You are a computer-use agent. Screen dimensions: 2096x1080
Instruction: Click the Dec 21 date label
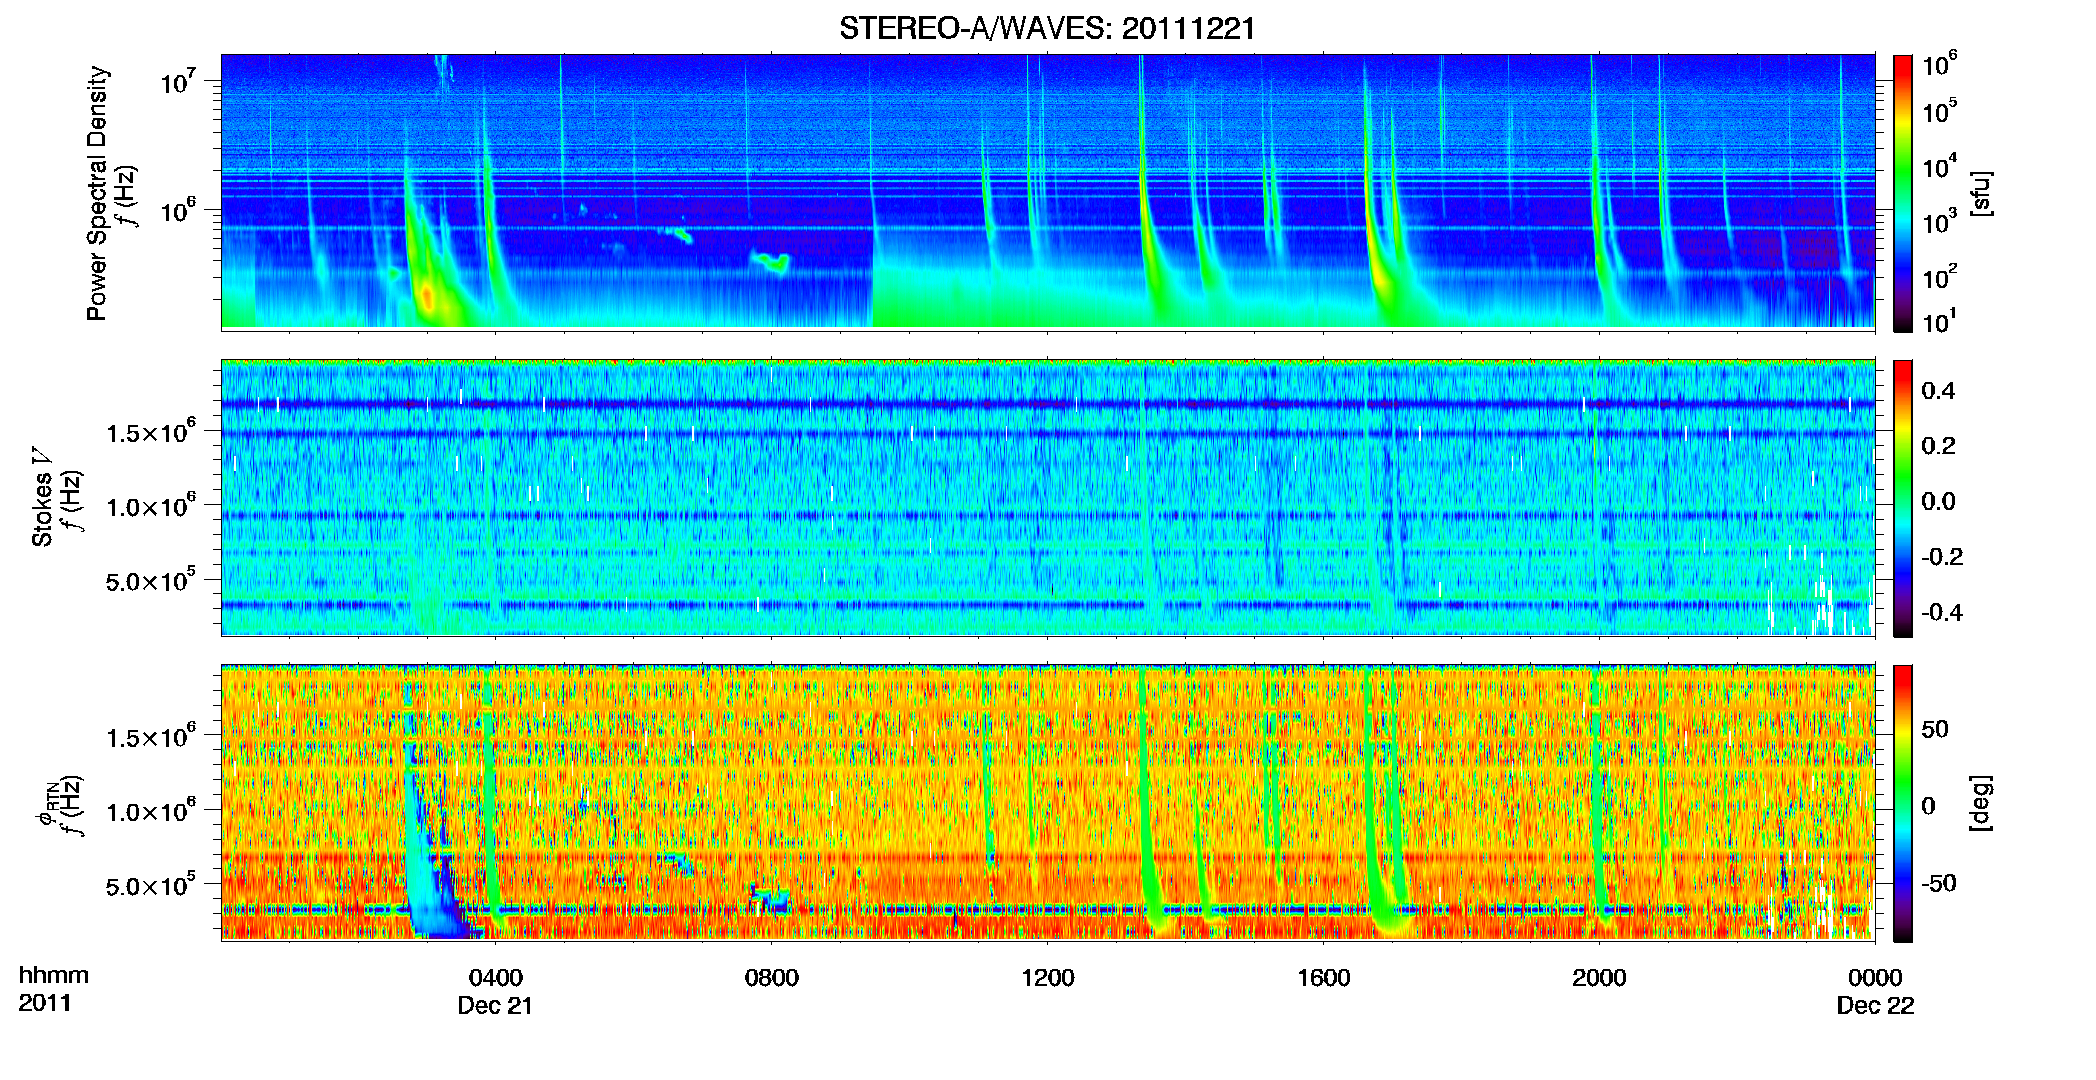click(x=495, y=1006)
